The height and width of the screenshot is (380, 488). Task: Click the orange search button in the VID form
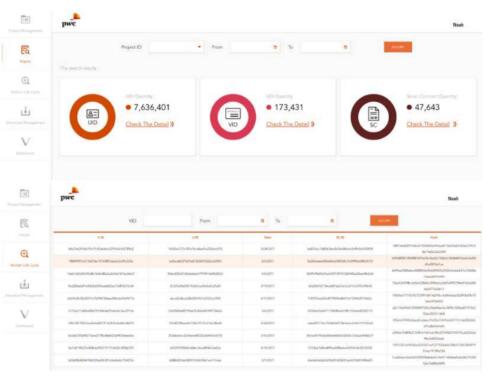click(x=384, y=221)
